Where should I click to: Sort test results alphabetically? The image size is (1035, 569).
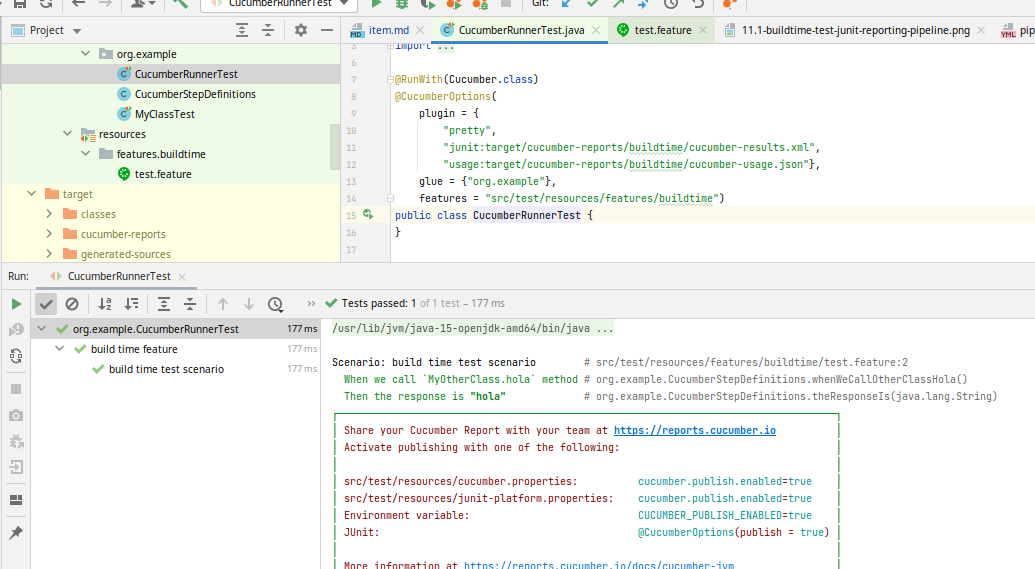coord(105,304)
